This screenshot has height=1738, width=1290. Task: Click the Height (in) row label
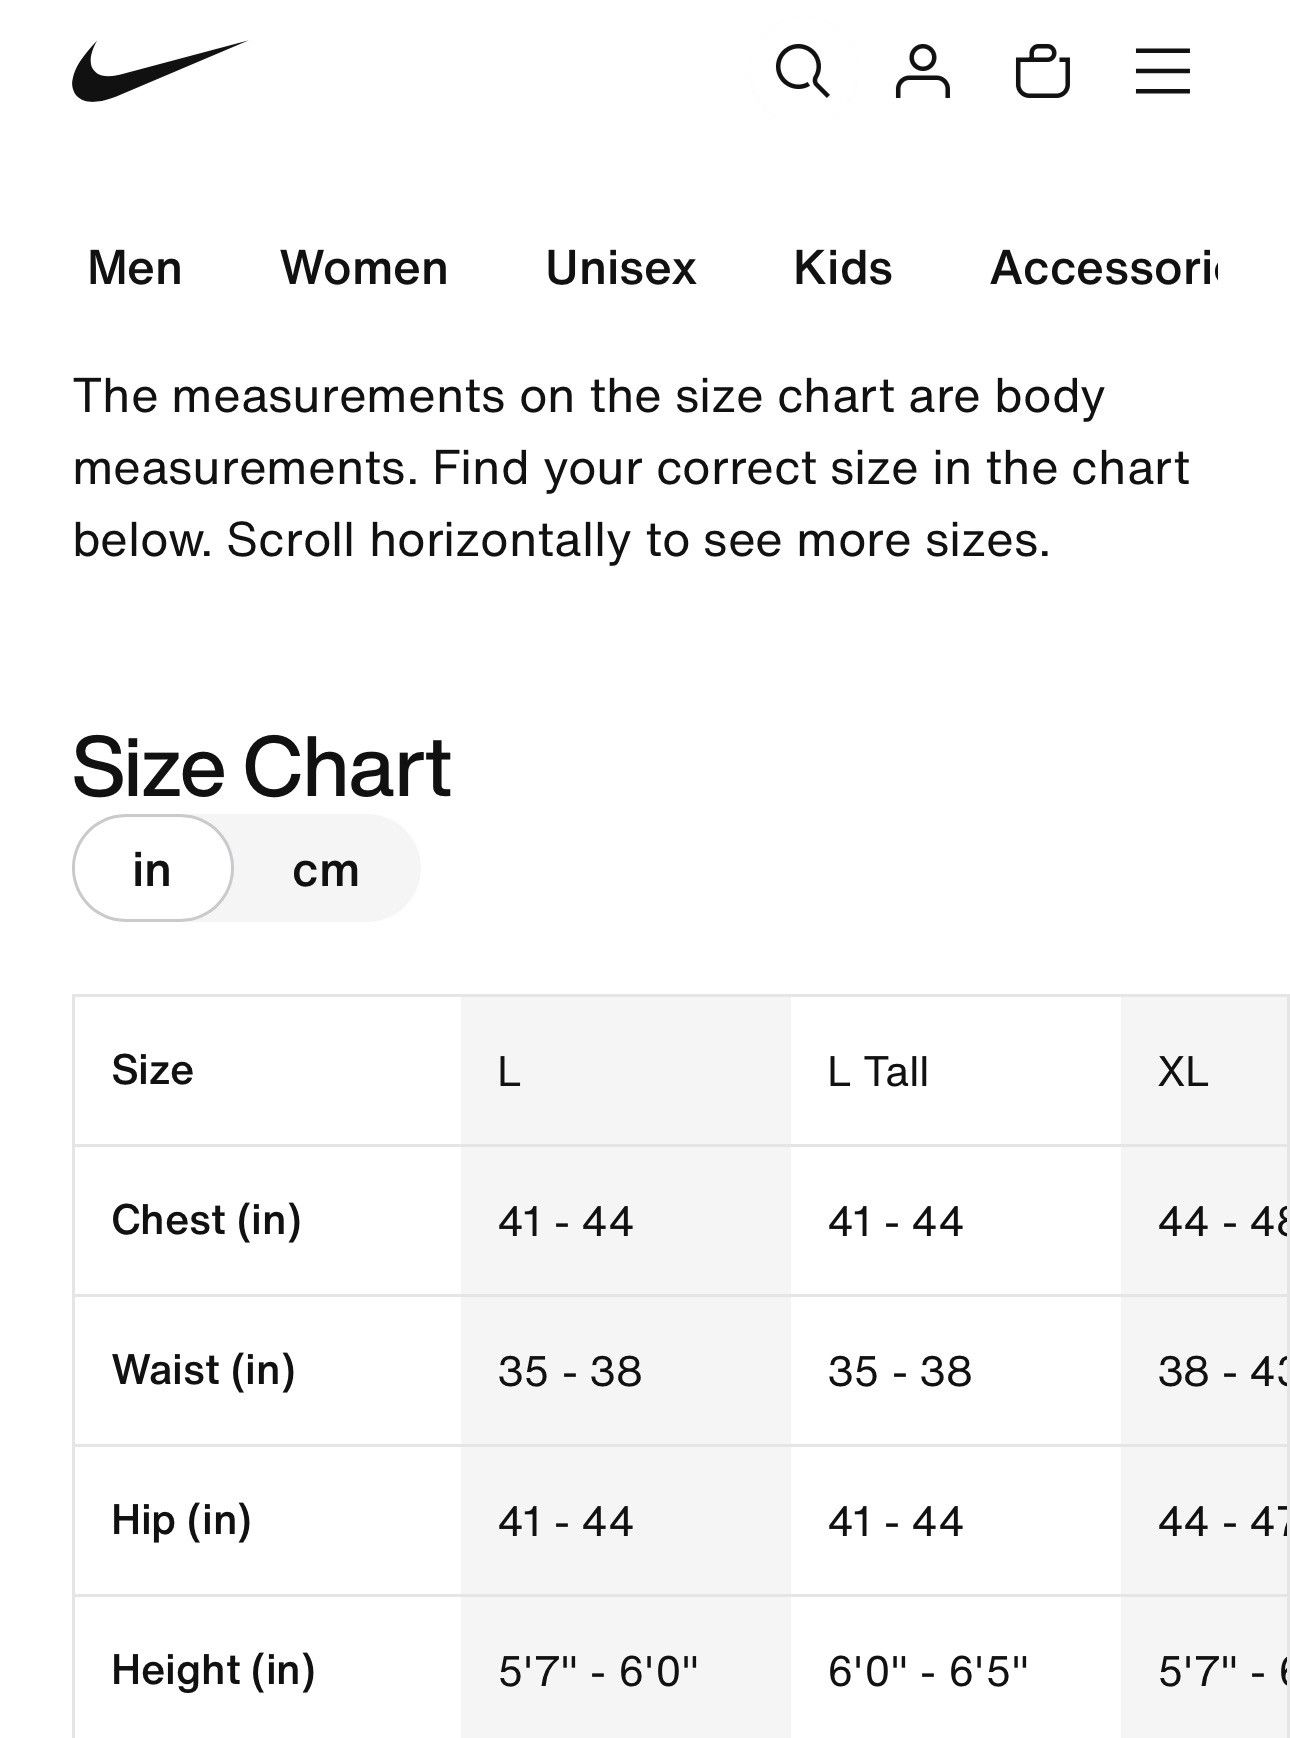213,1670
